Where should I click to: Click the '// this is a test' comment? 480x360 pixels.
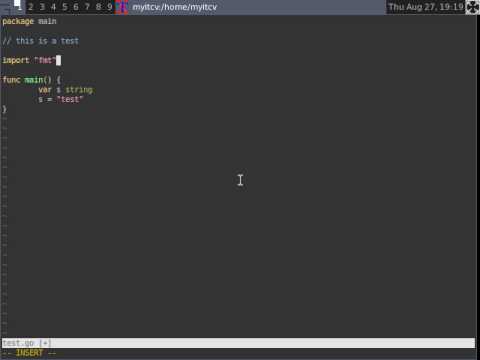(x=40, y=41)
